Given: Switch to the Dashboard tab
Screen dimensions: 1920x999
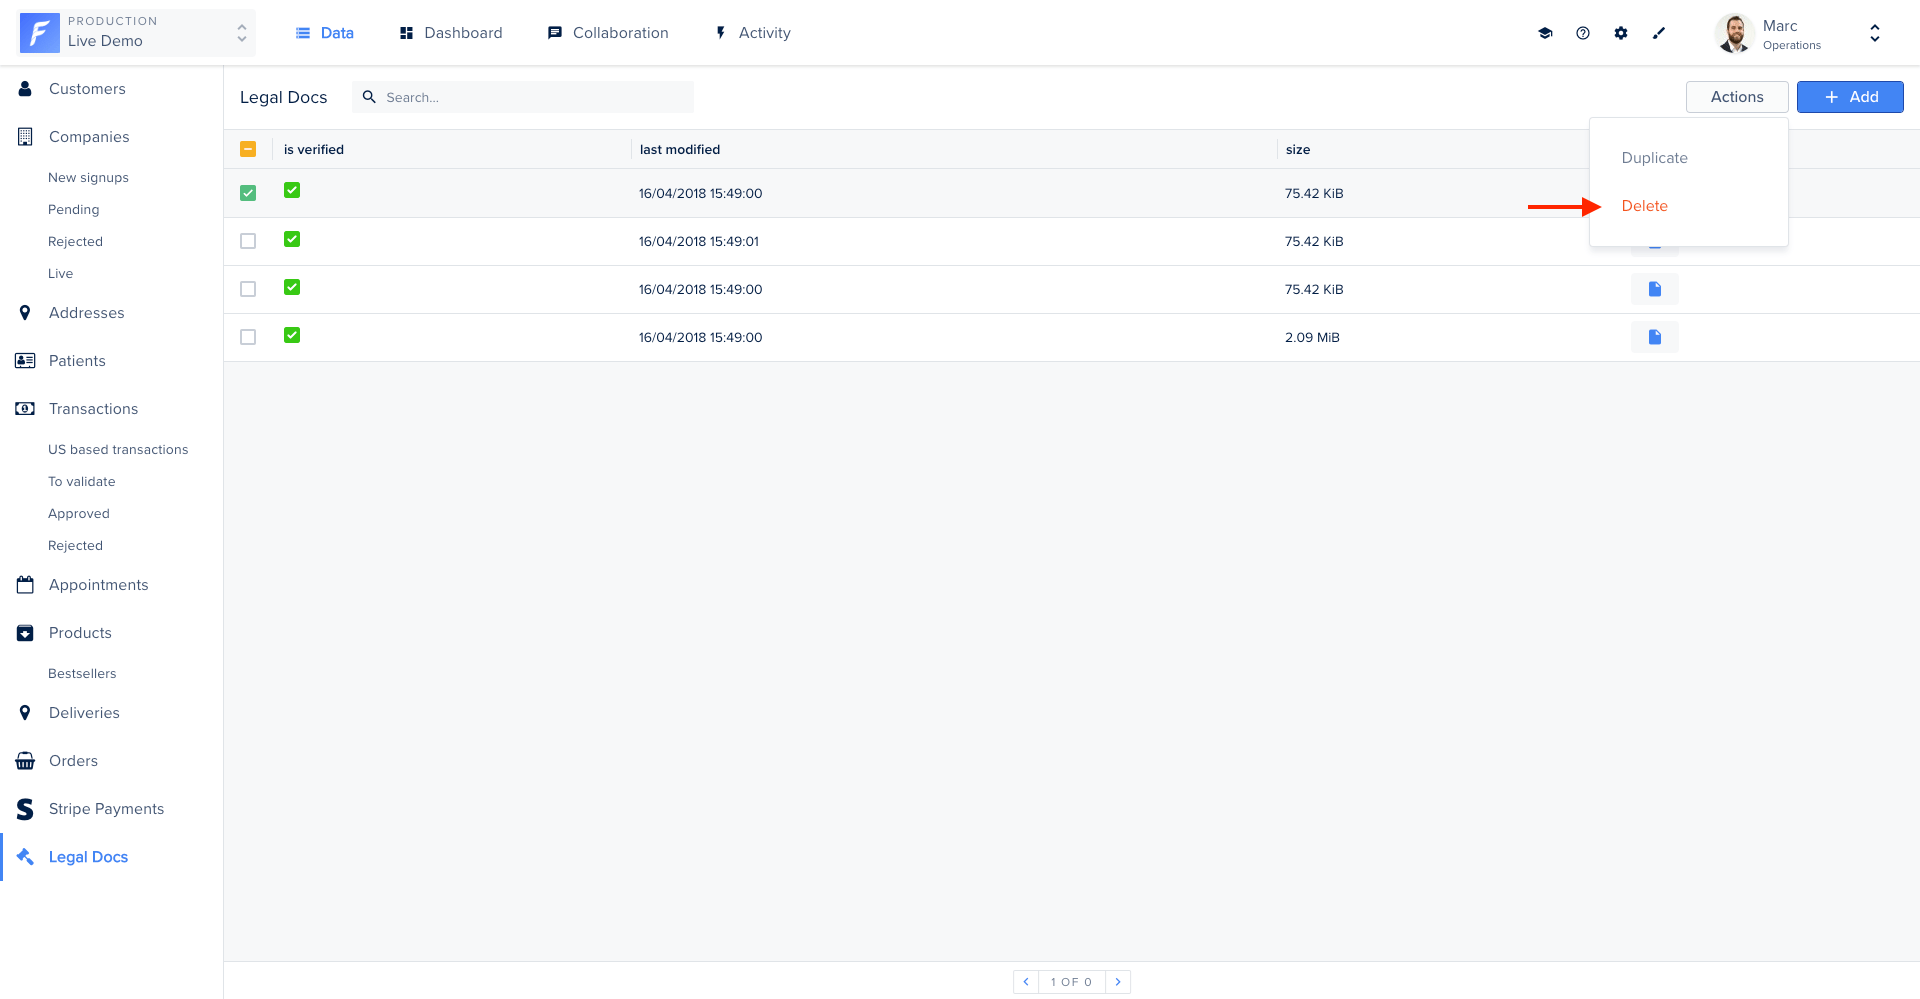Looking at the screenshot, I should [451, 33].
